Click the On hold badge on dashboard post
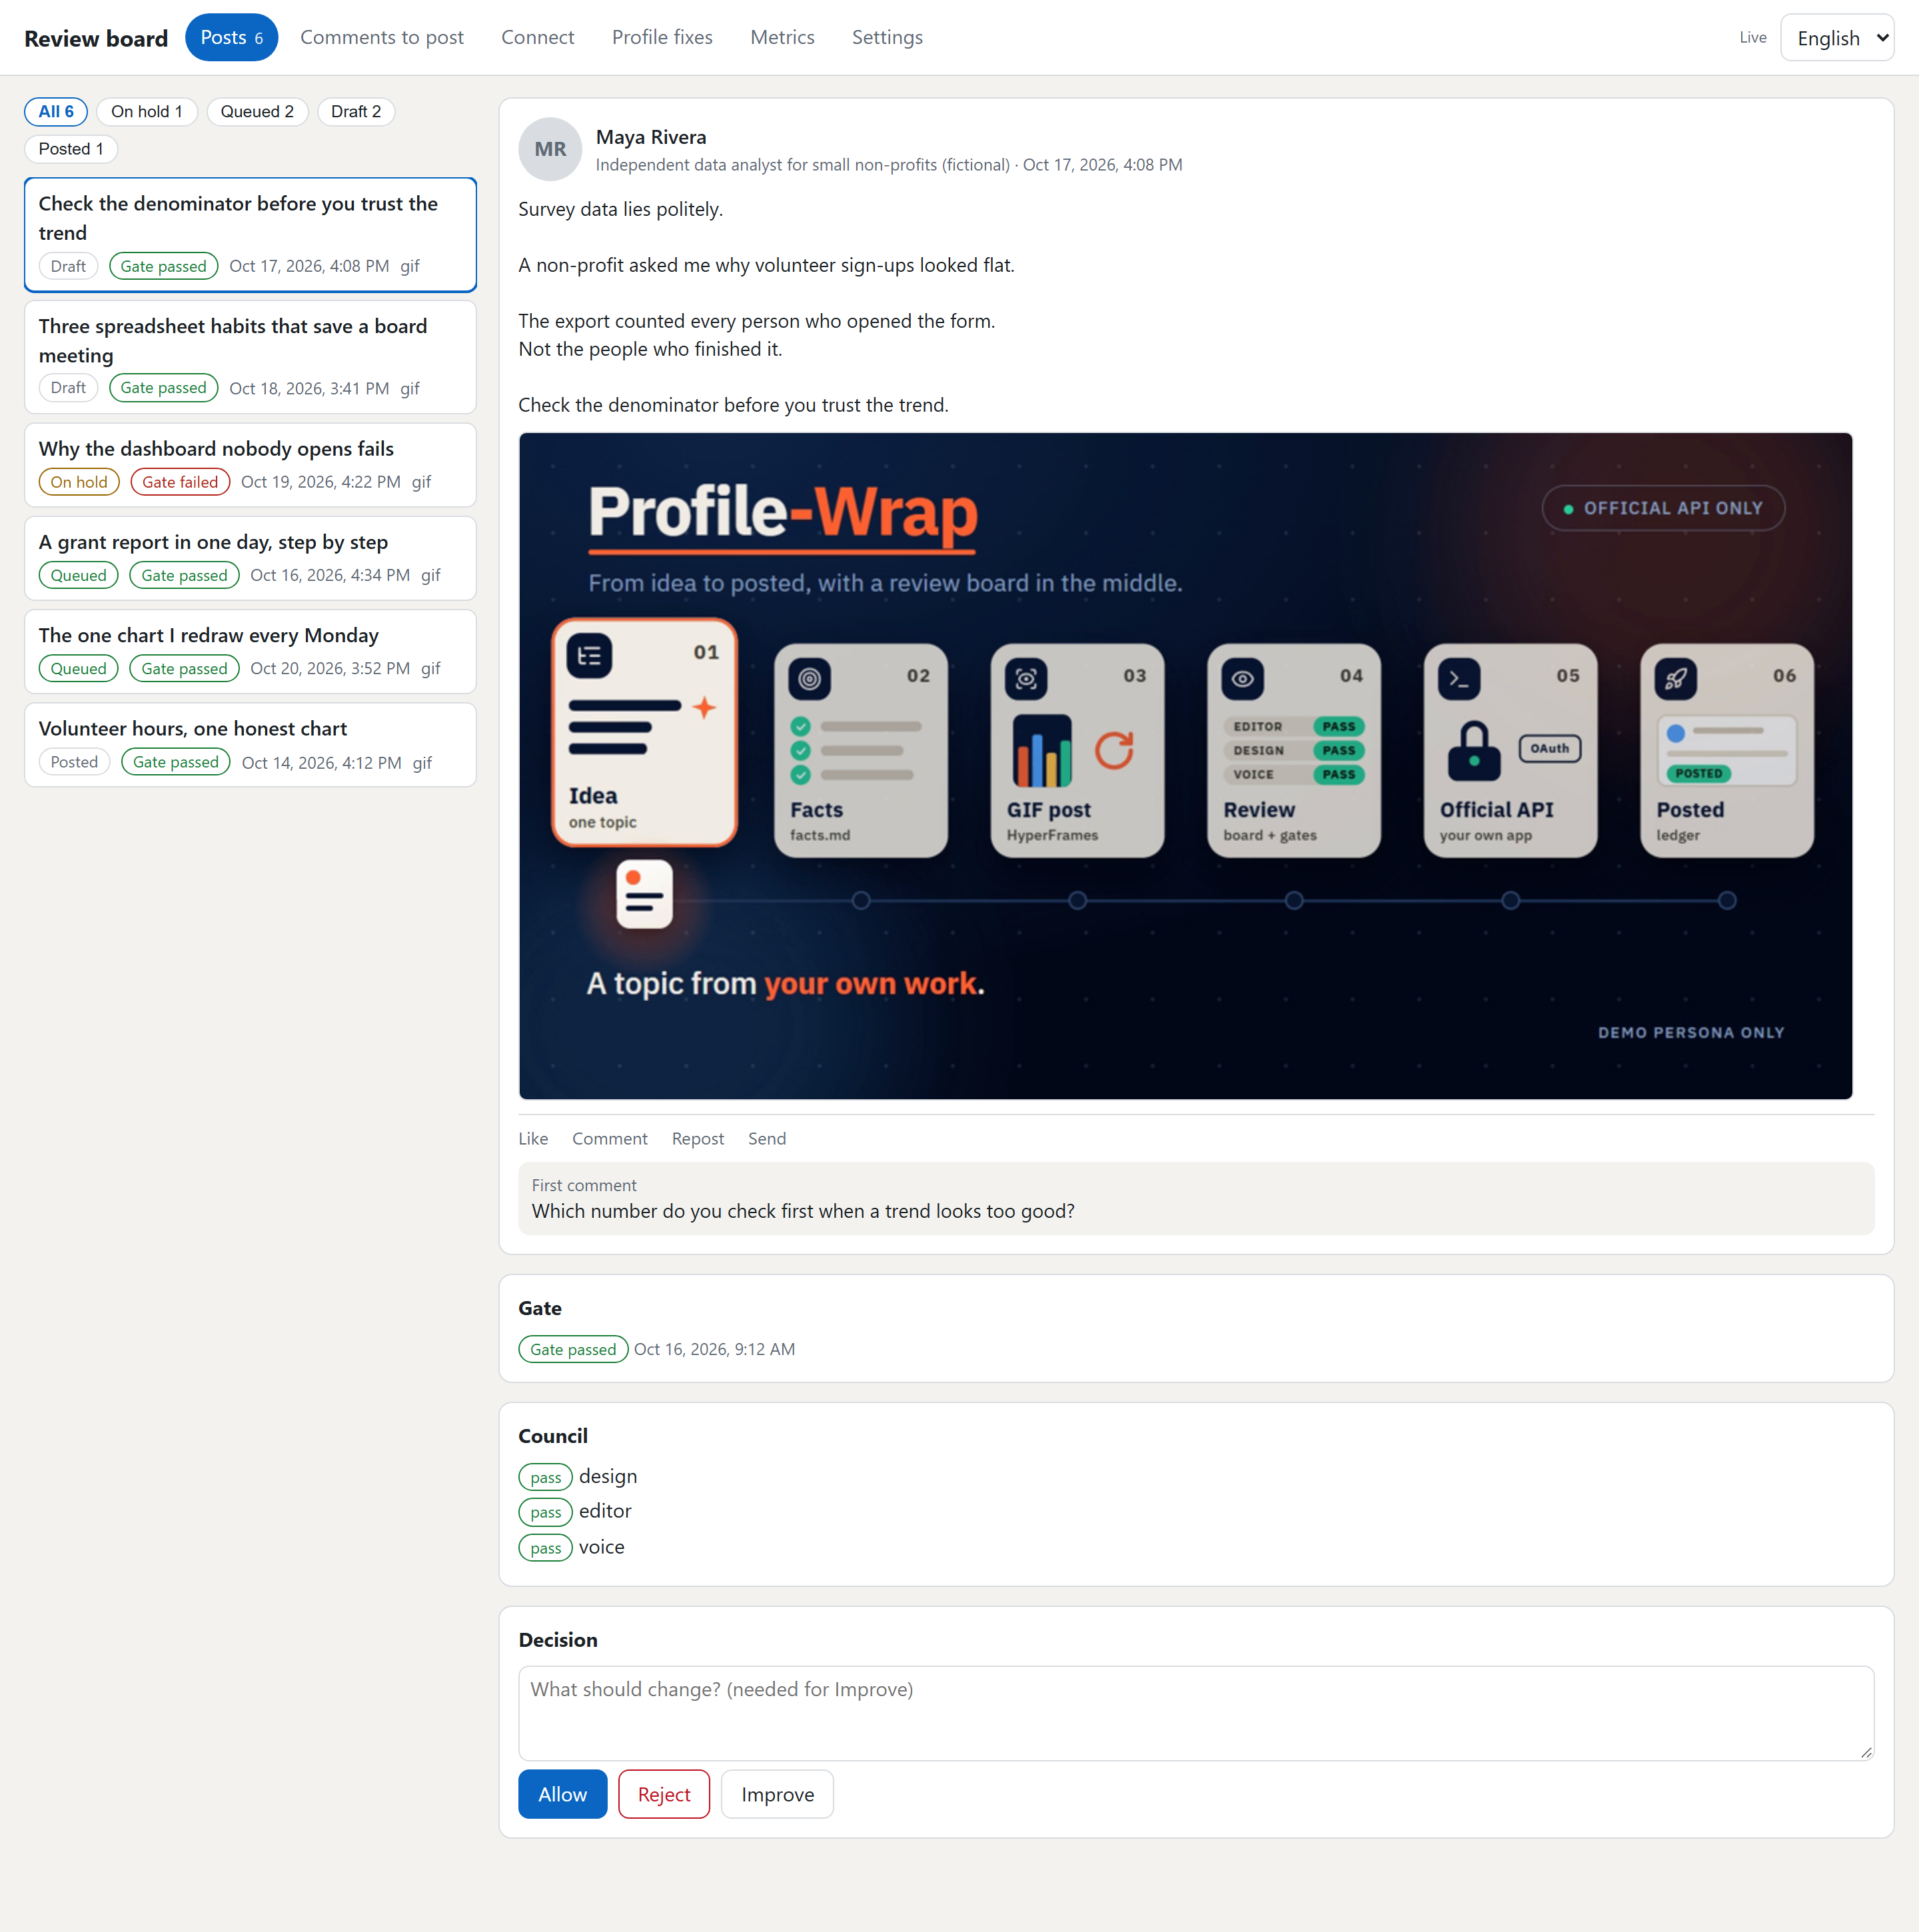1919x1932 pixels. click(79, 482)
